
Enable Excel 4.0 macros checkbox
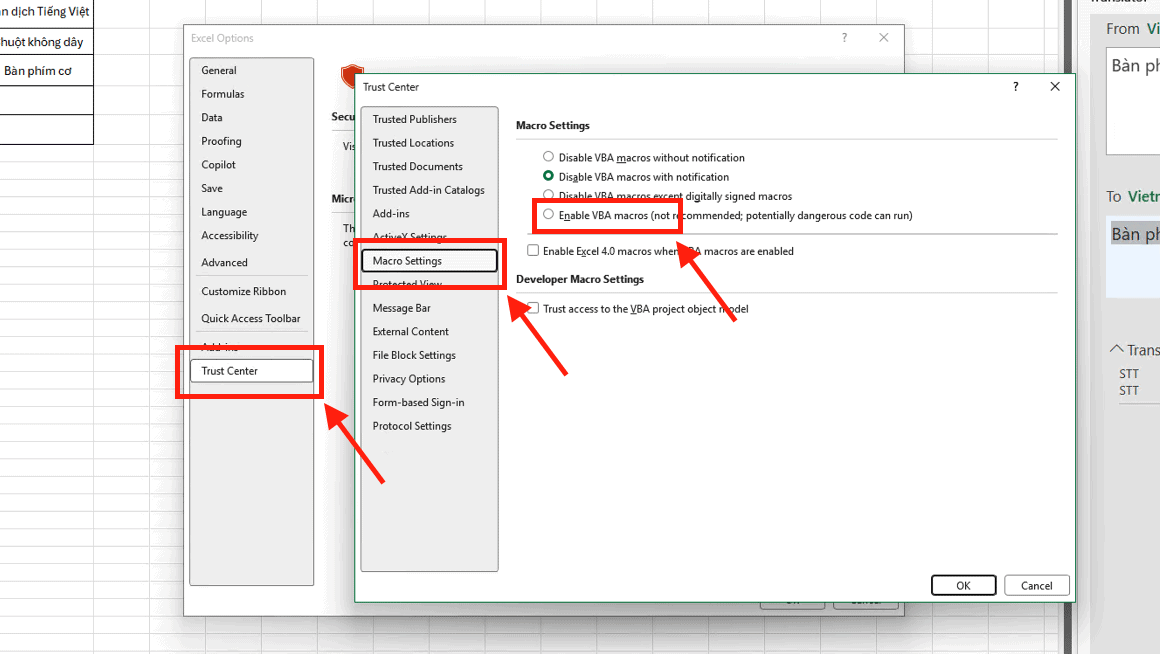533,251
